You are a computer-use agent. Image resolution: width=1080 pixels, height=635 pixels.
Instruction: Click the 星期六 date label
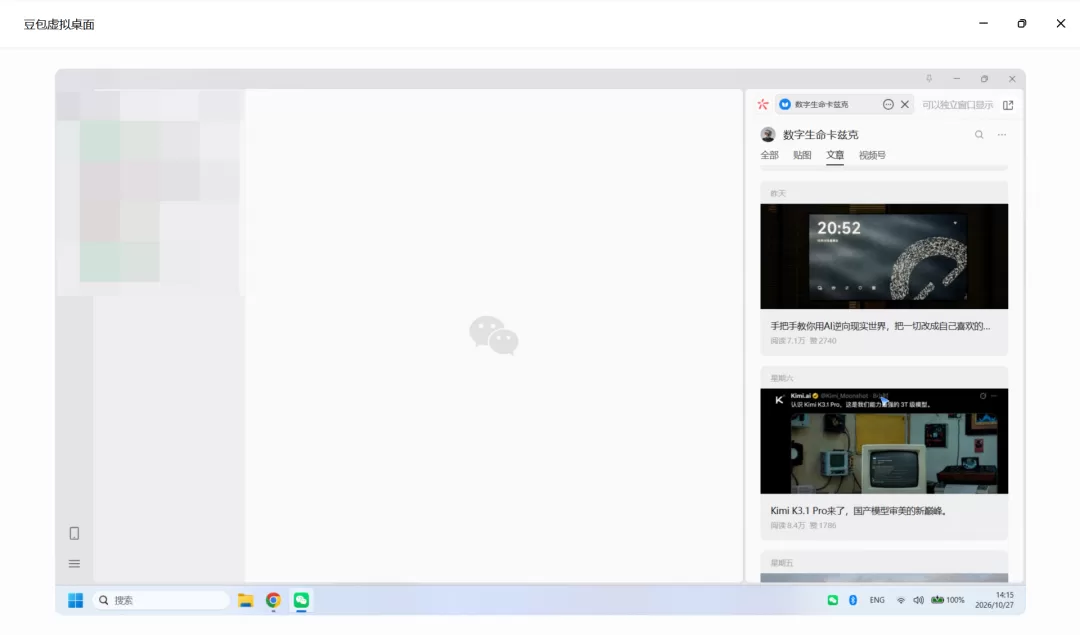click(782, 378)
